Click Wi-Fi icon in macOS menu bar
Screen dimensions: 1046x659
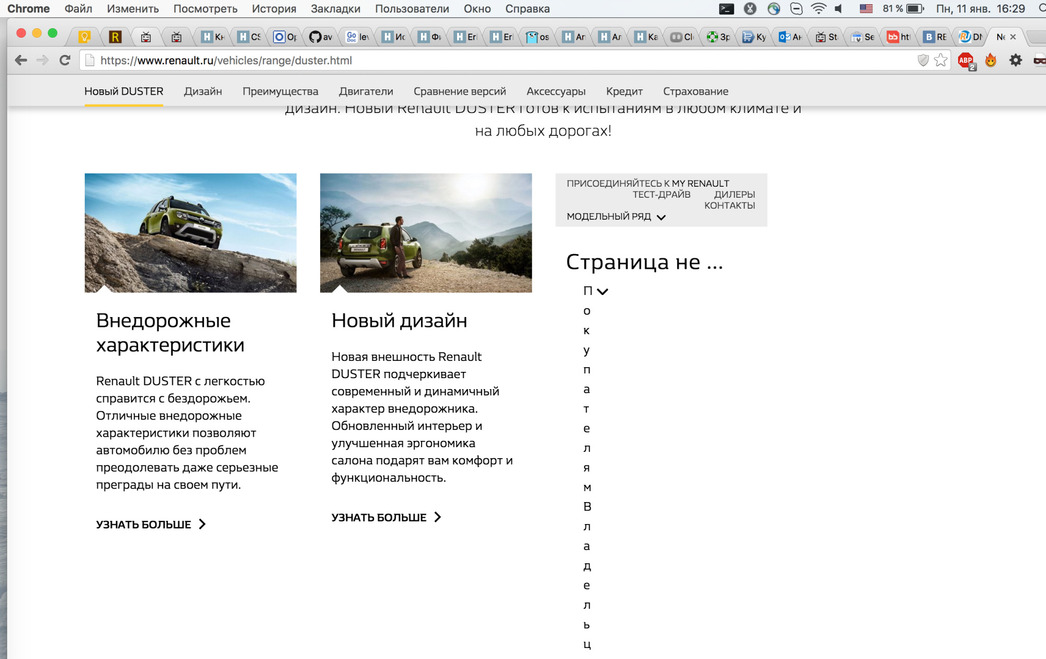(x=818, y=9)
